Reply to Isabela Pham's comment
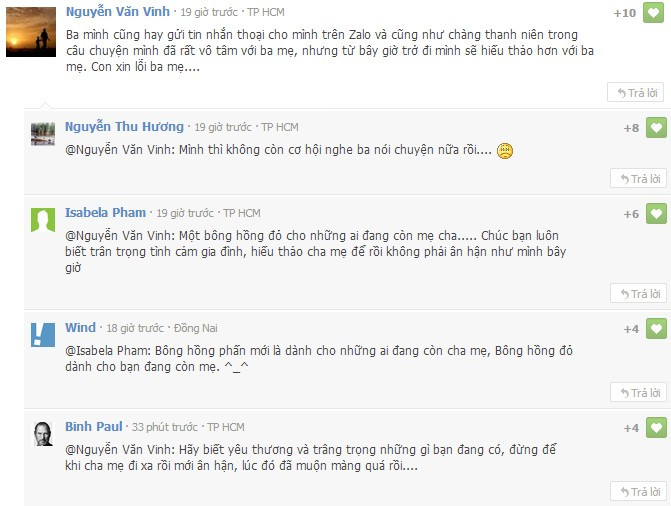 [638, 294]
